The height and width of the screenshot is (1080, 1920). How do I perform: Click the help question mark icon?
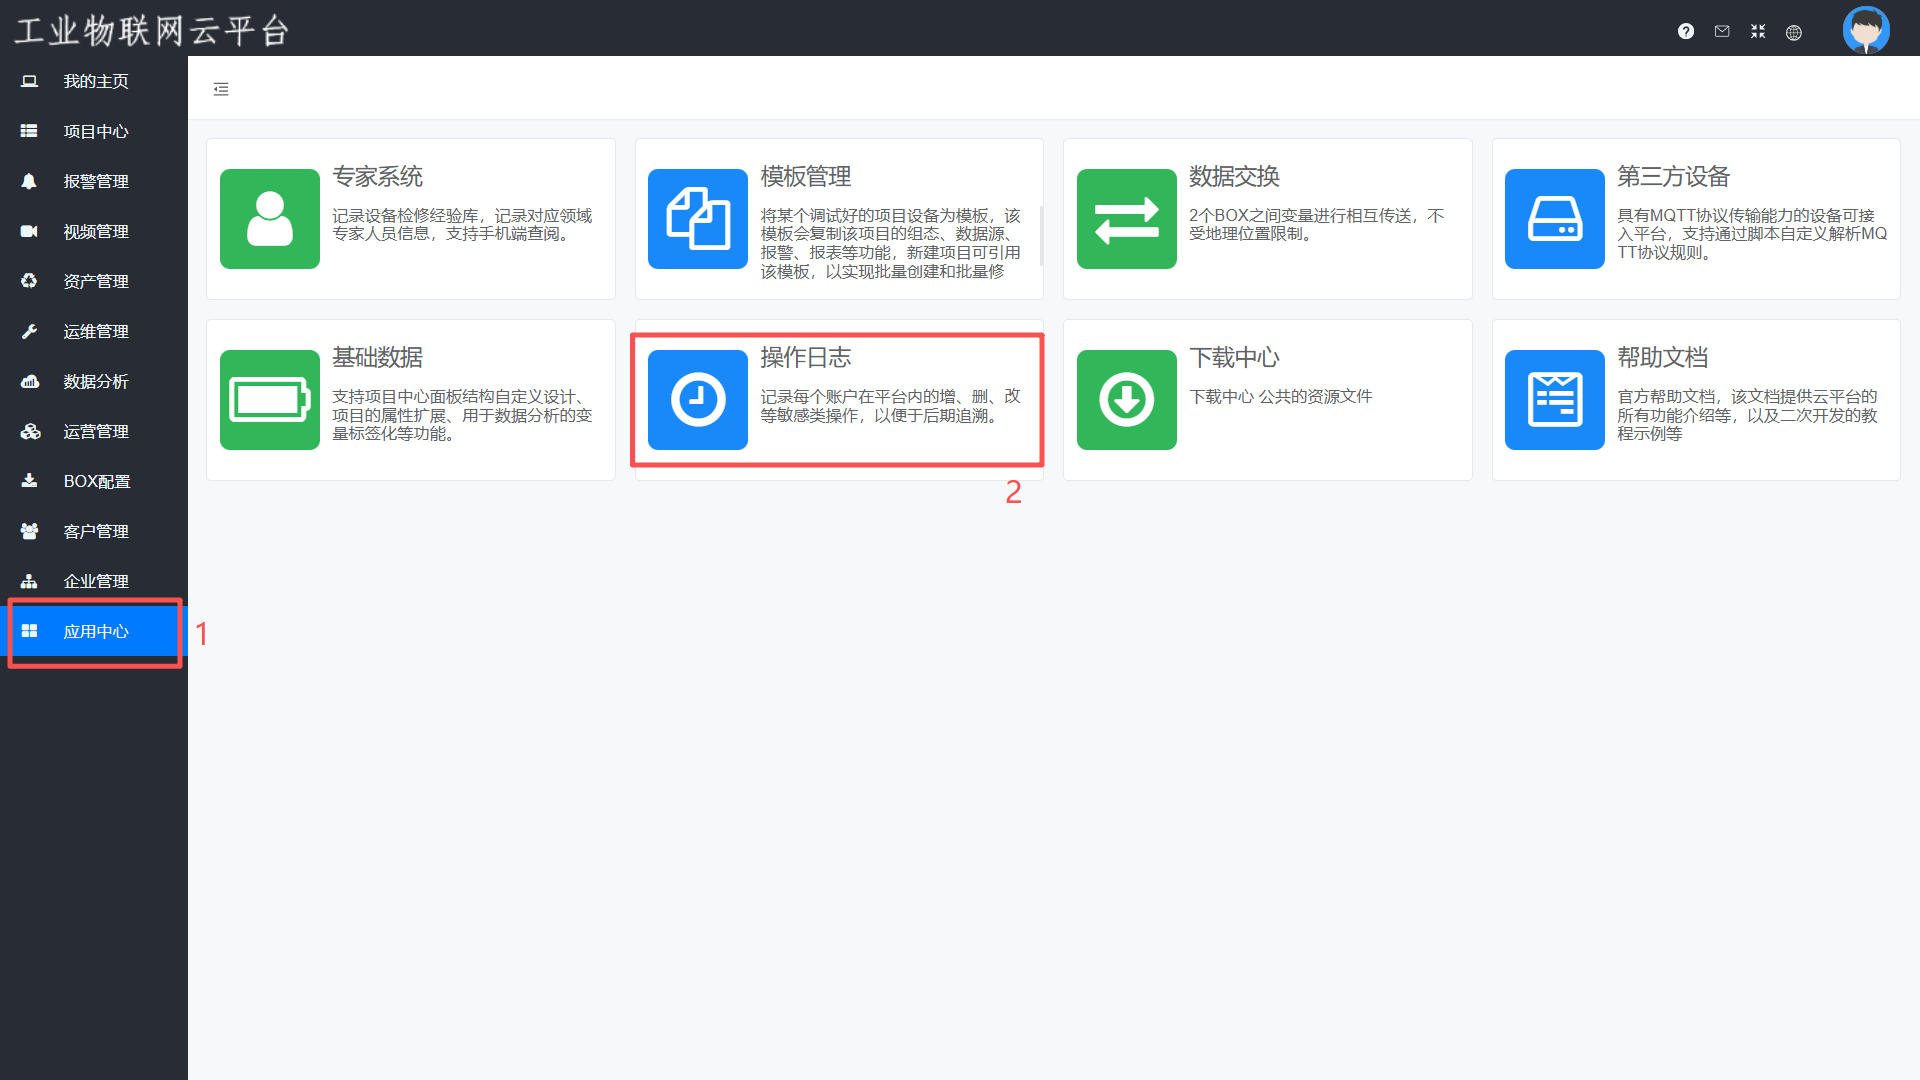(x=1686, y=31)
